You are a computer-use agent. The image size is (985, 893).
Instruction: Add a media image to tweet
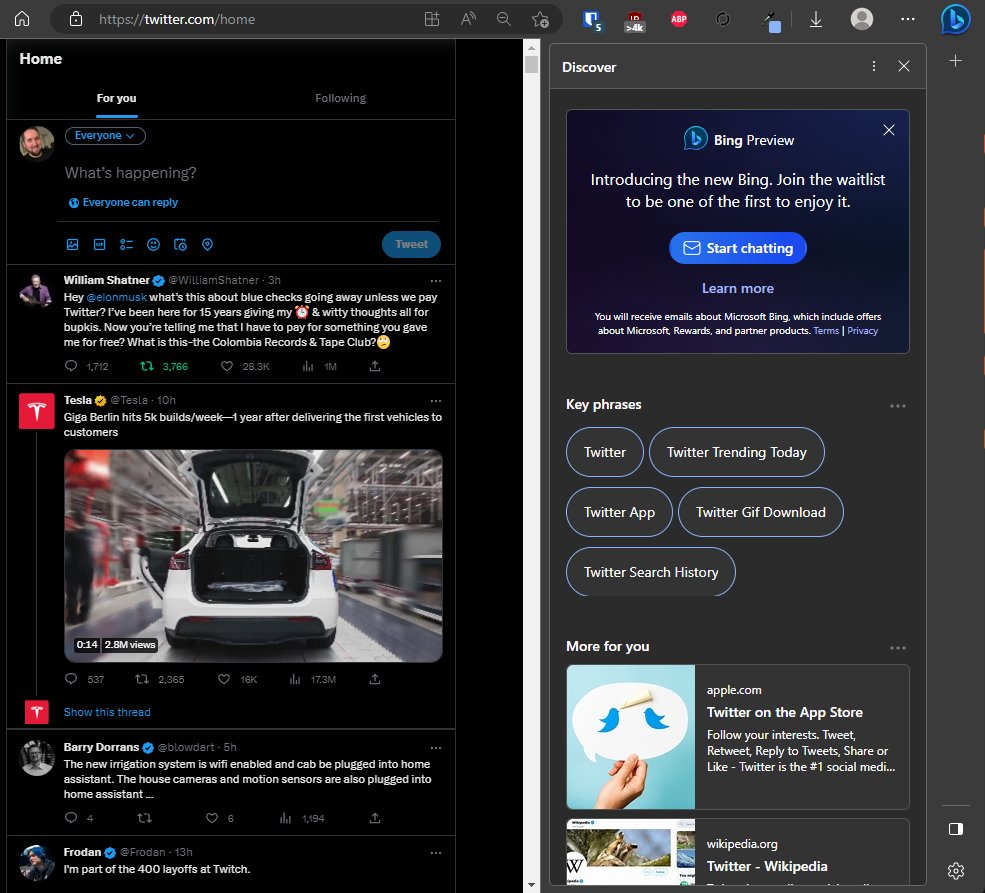coord(73,244)
